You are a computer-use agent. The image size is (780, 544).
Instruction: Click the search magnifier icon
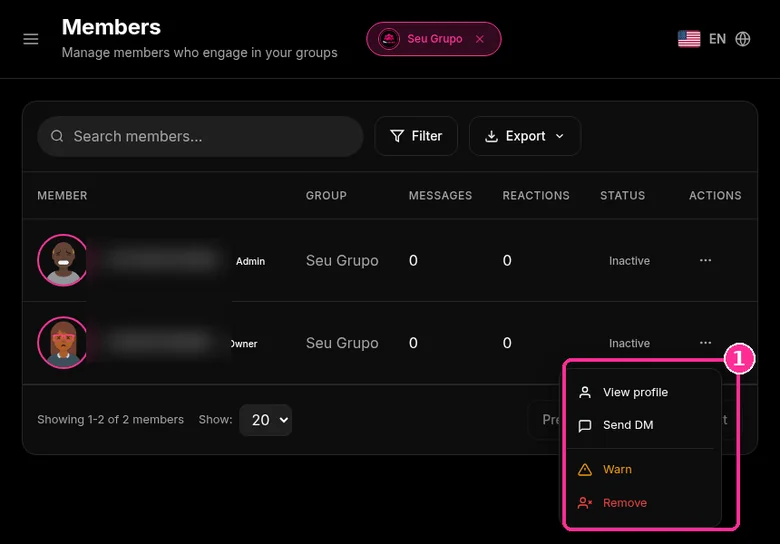tap(57, 136)
